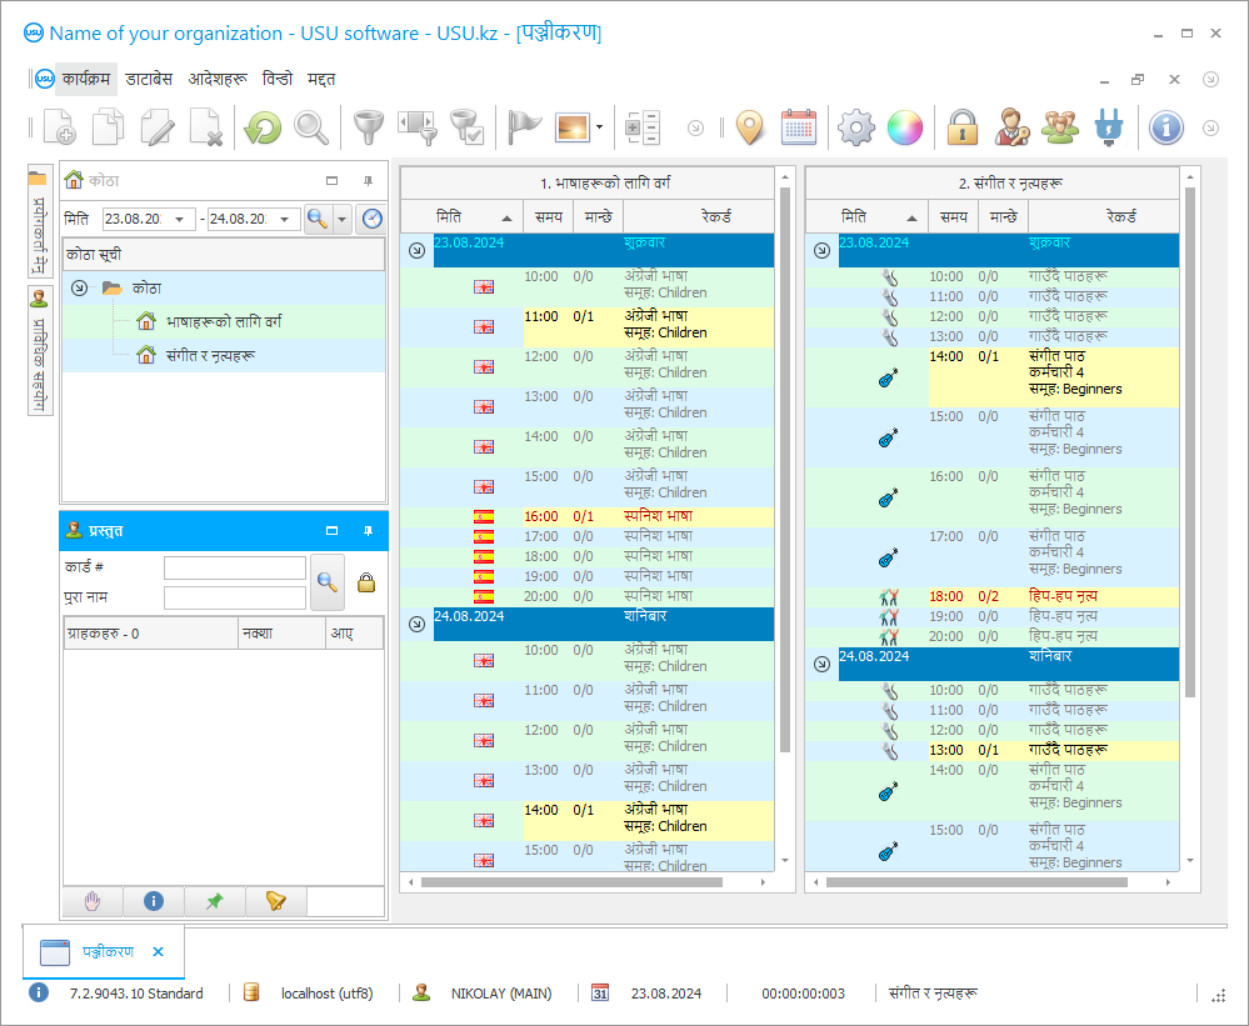
Task: Close the पञ्जीकरण tab
Action: click(158, 952)
